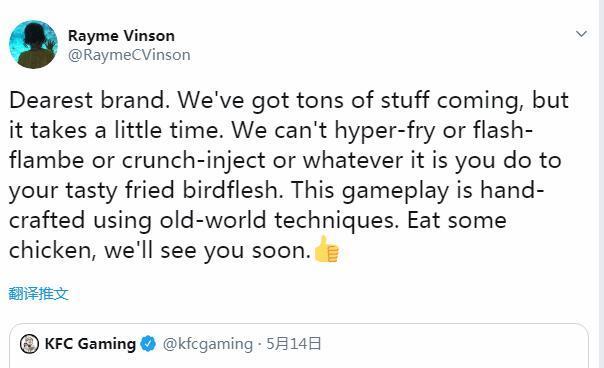Viewport: 604px width, 368px height.
Task: Click the word "birdflesh" in the tweet
Action: tap(233, 190)
